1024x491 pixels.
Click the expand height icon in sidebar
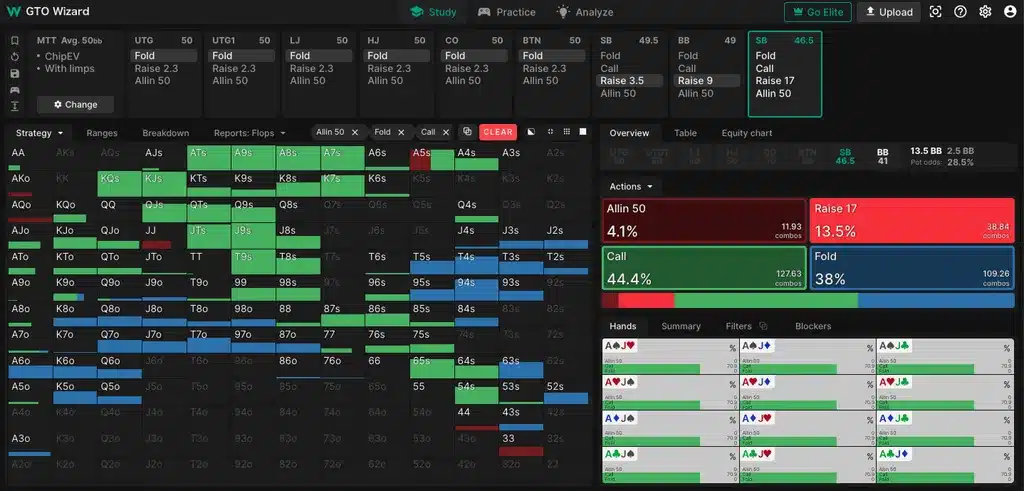[x=14, y=106]
